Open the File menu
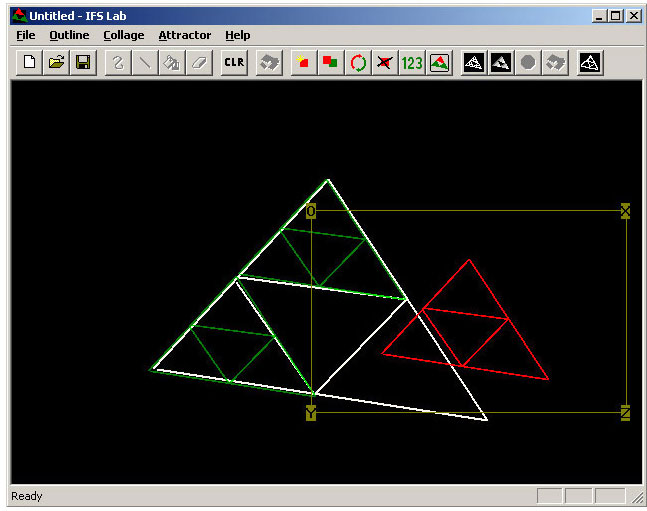The height and width of the screenshot is (511, 647). click(x=26, y=35)
